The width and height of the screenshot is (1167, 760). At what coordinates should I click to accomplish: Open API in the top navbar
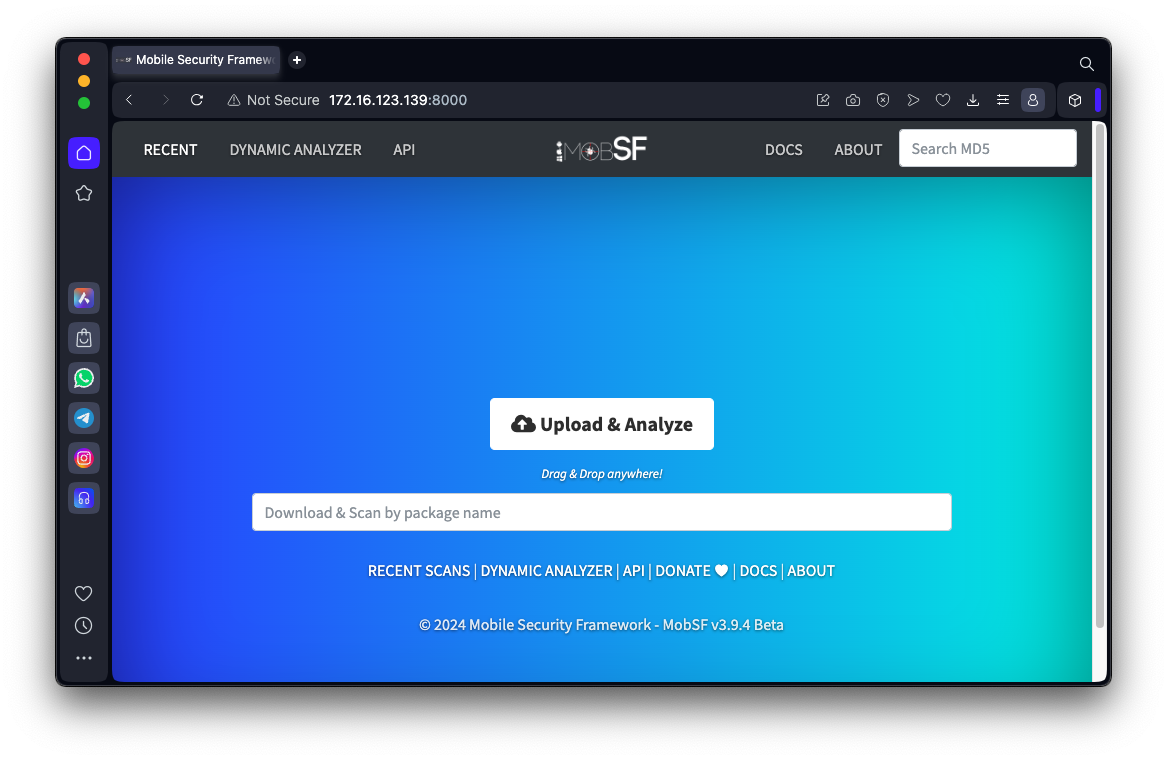(404, 150)
